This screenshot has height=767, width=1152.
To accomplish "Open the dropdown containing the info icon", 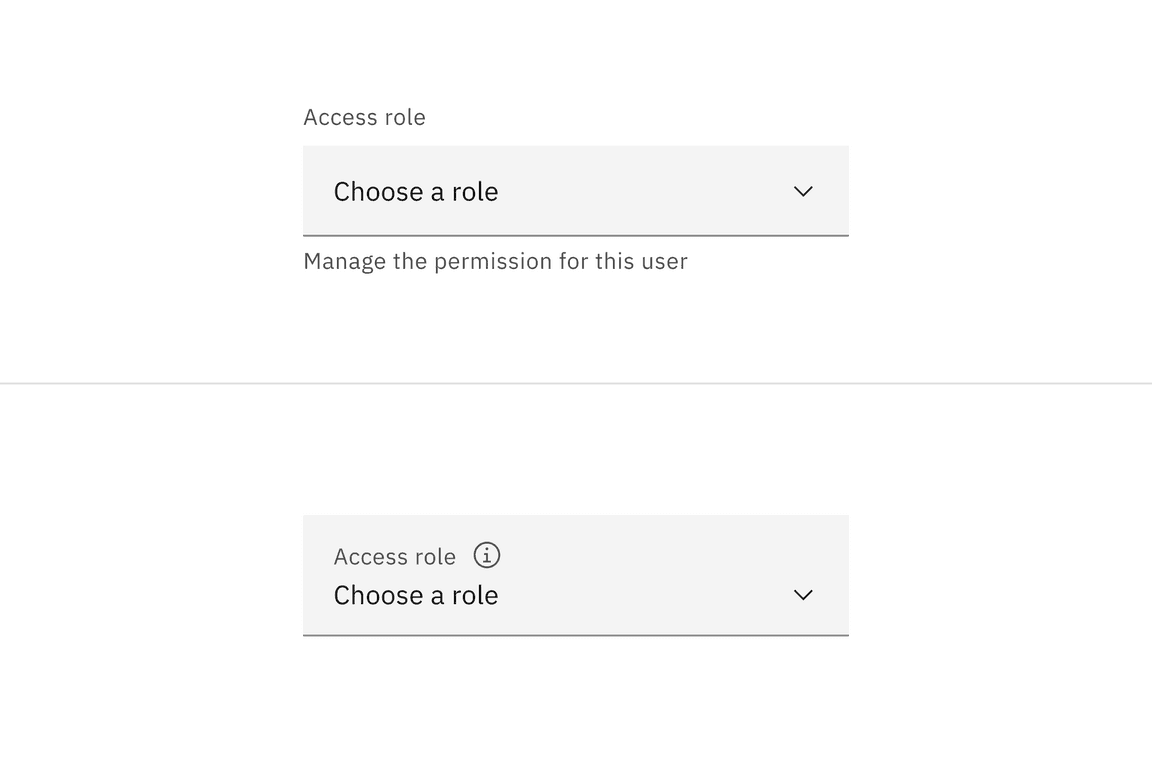I will (575, 576).
